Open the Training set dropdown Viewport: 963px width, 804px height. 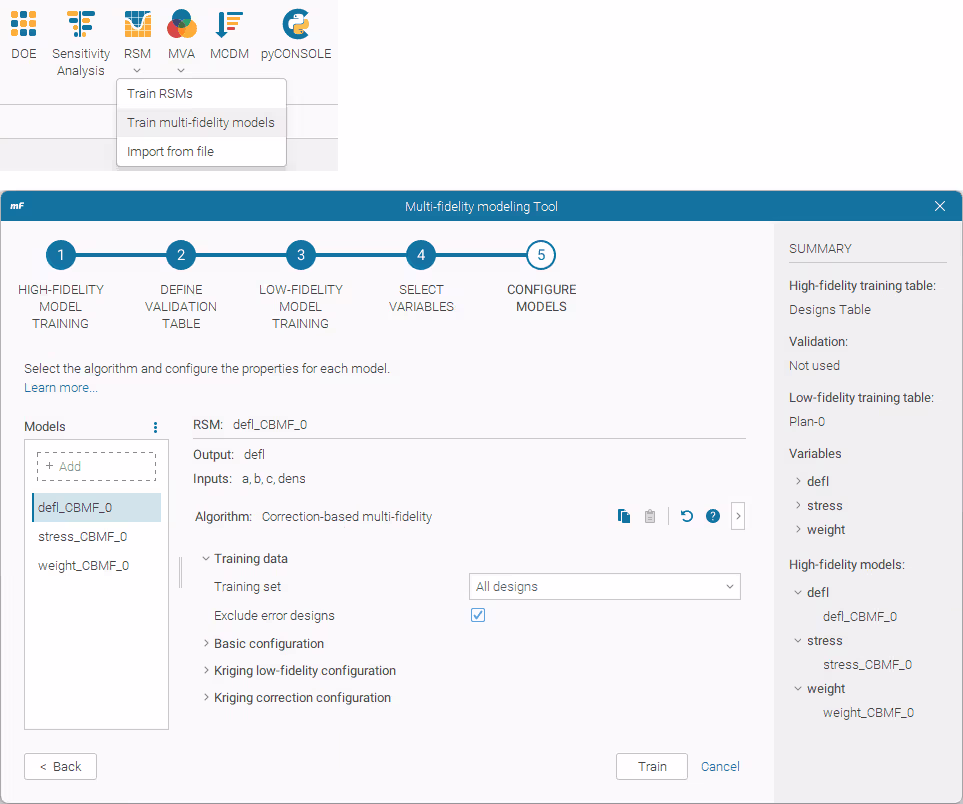(x=604, y=587)
